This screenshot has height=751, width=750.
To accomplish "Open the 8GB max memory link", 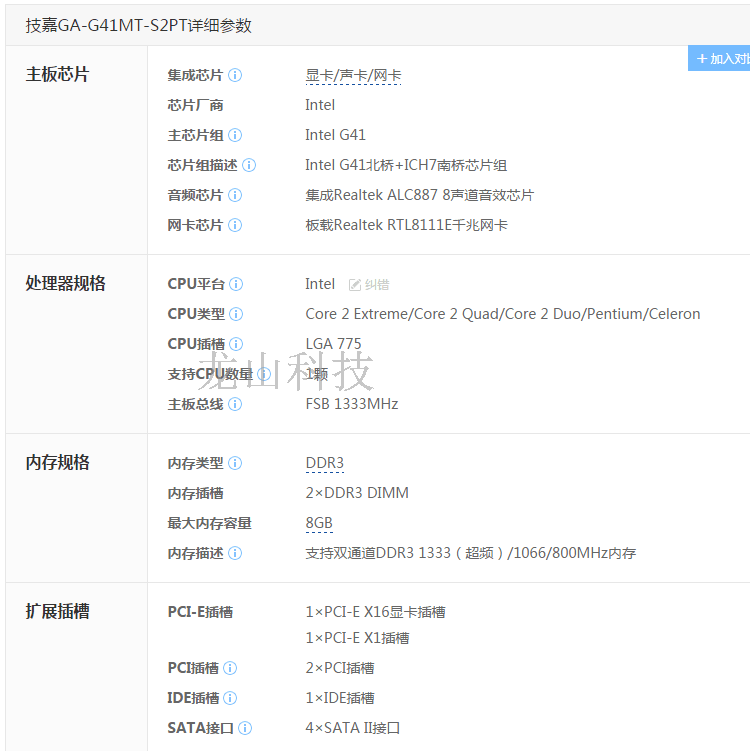I will click(x=319, y=523).
